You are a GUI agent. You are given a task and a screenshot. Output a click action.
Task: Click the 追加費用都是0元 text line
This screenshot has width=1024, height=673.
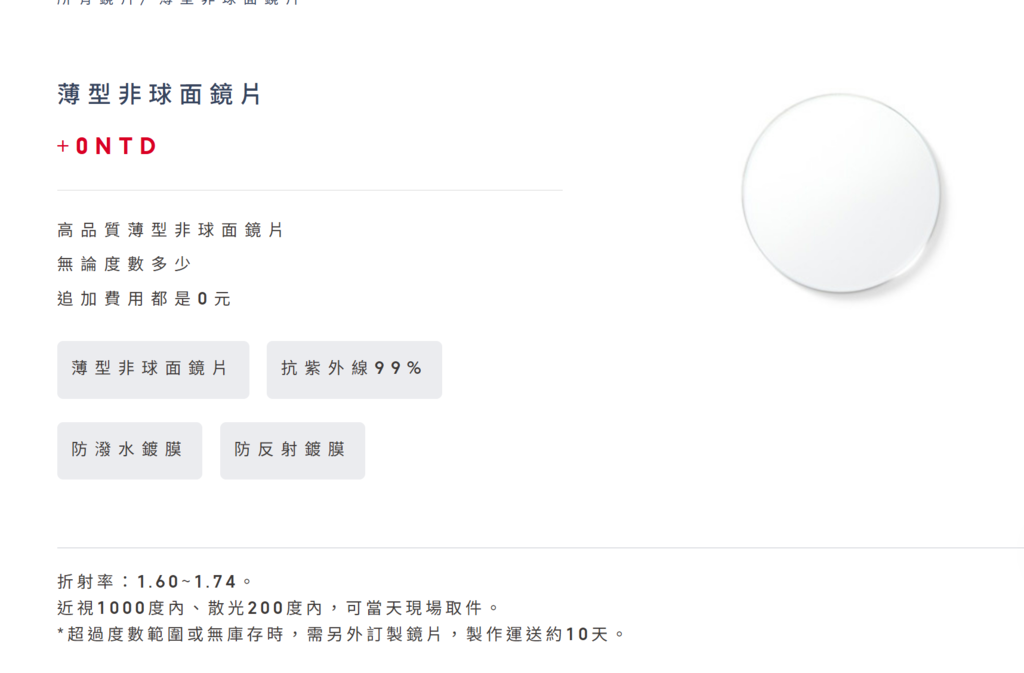click(144, 298)
